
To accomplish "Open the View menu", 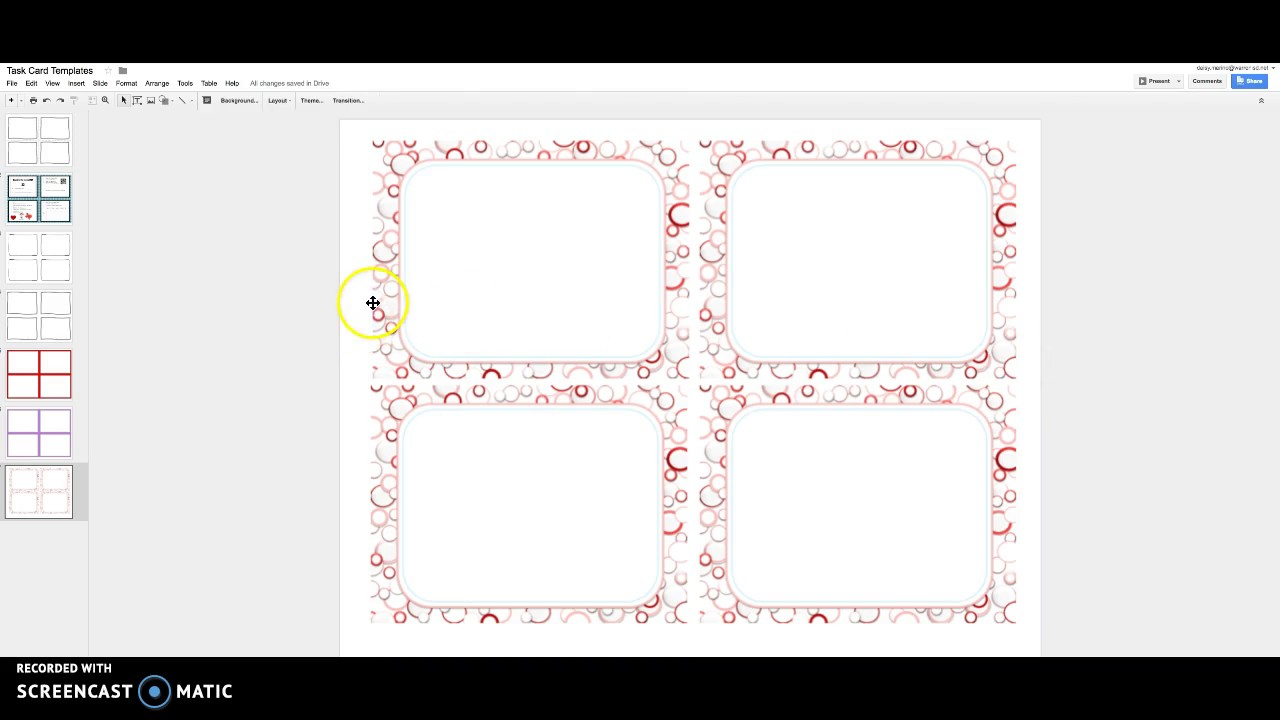I will pyautogui.click(x=52, y=83).
